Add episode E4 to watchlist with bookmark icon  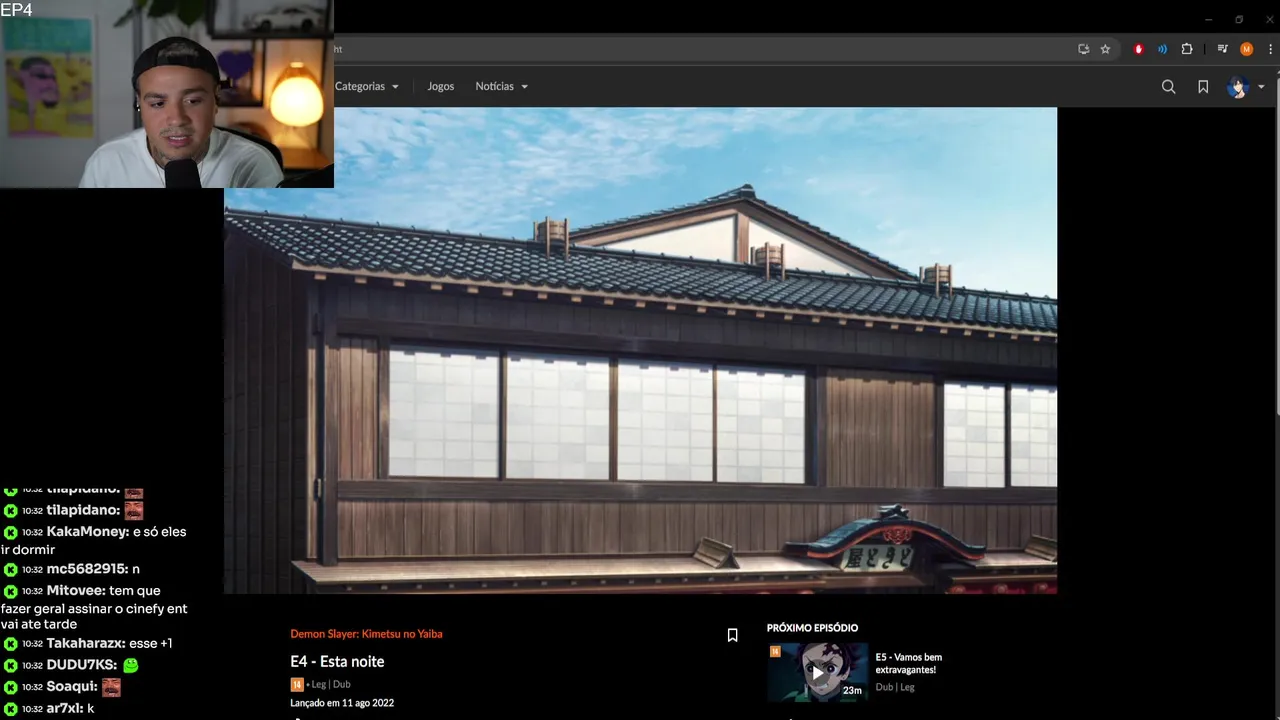732,635
